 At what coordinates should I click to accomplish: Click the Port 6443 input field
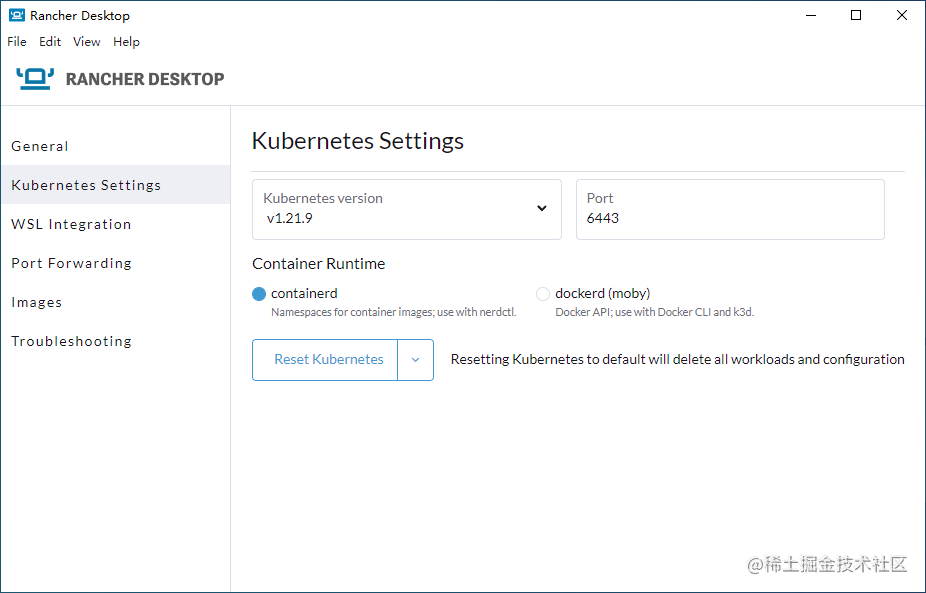click(x=730, y=210)
